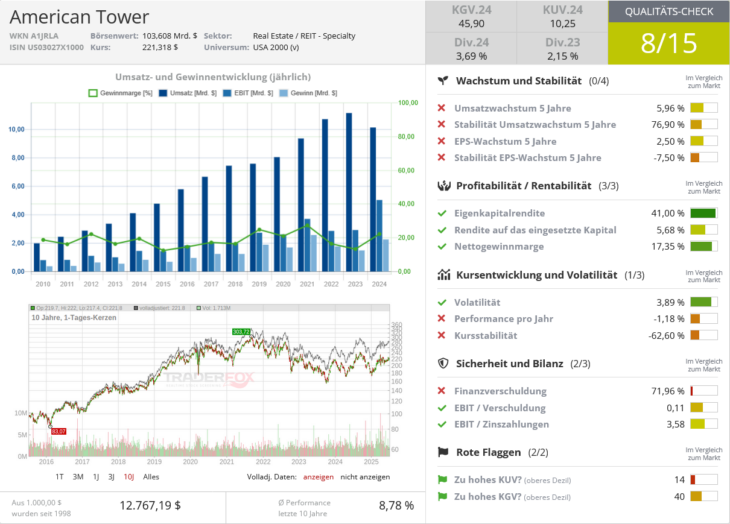
Task: Click the Volatilität comparison bar
Action: coord(703,302)
